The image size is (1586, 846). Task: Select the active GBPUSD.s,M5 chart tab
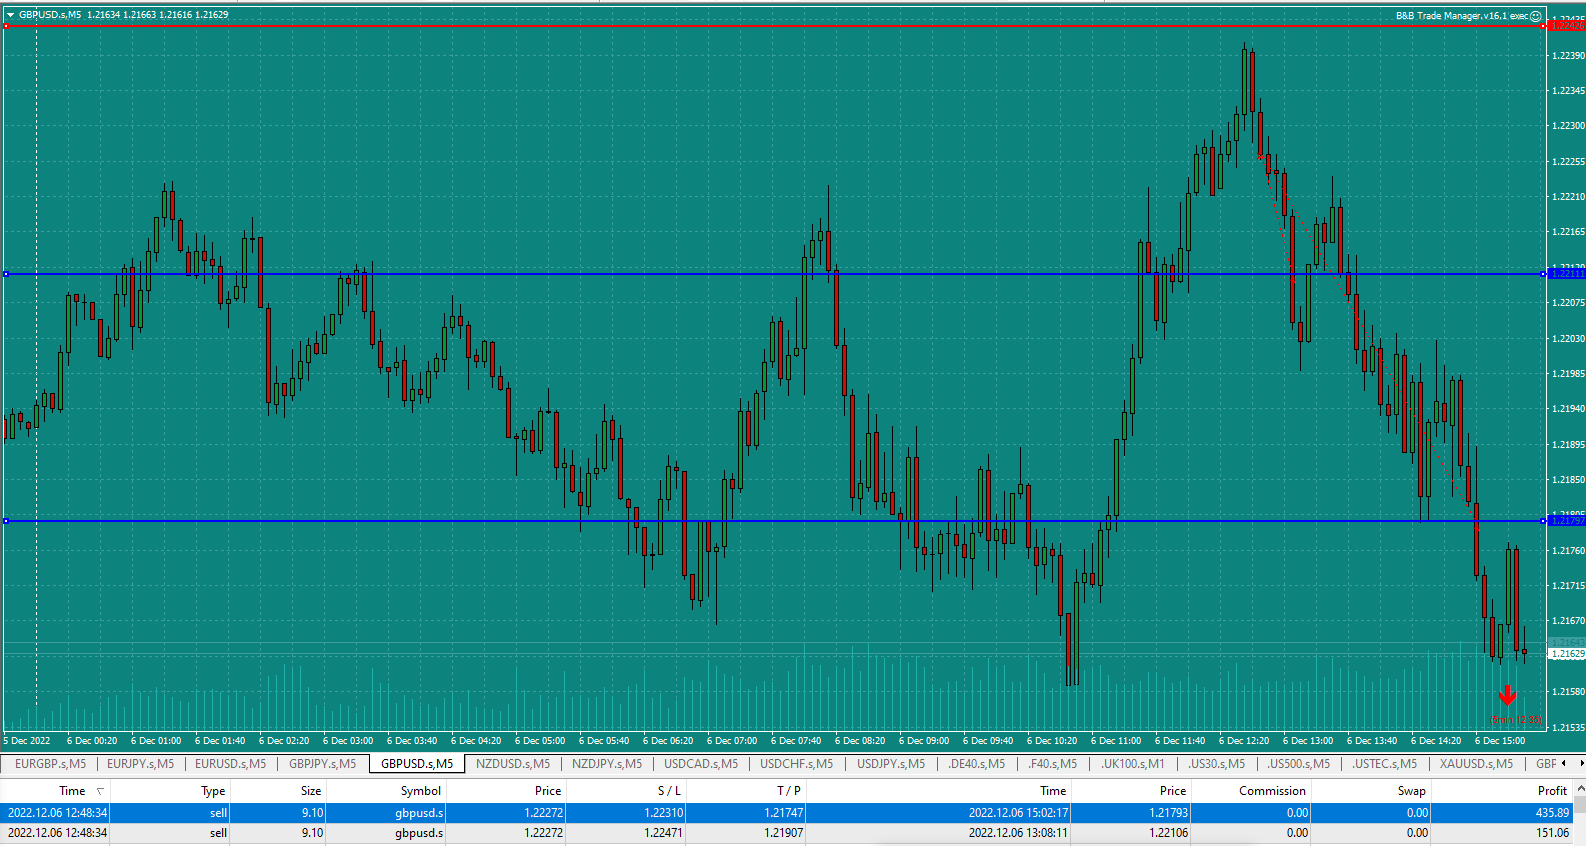coord(417,764)
